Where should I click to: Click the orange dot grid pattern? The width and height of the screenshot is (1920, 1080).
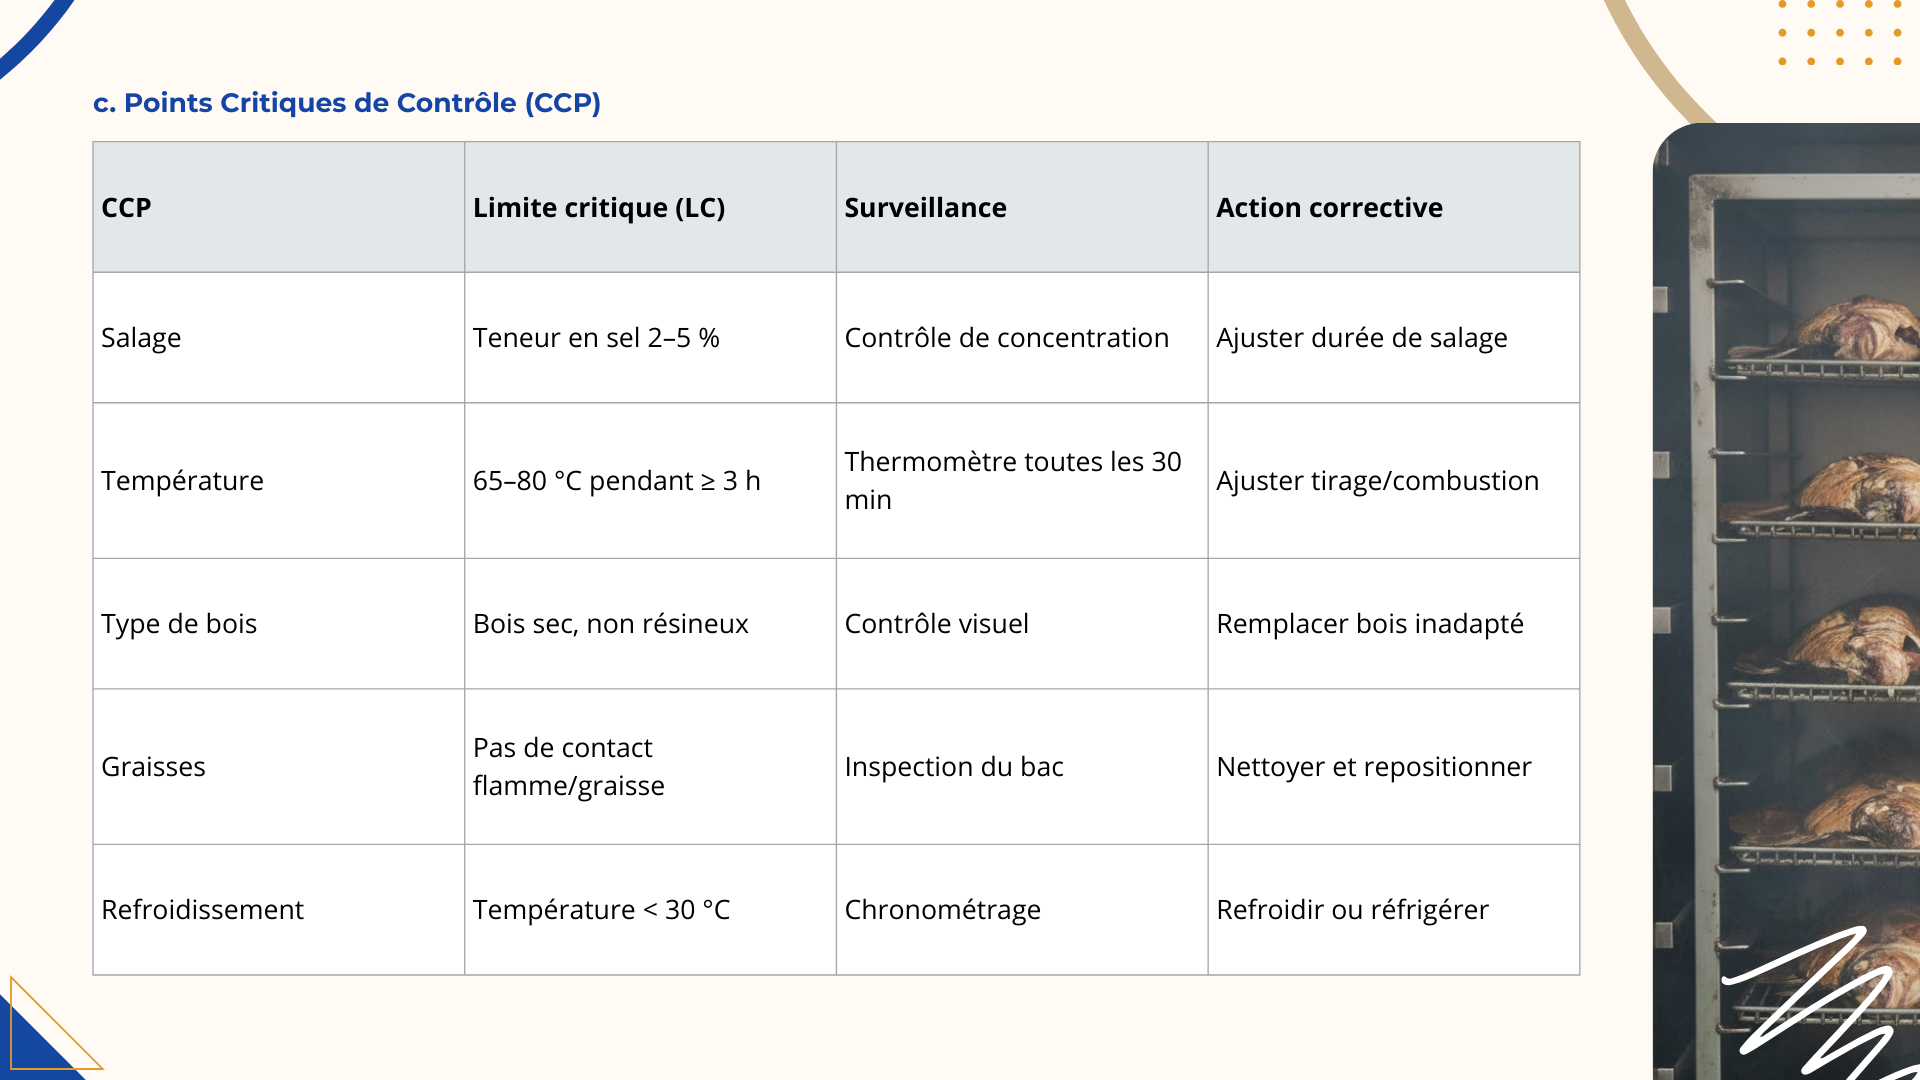click(1841, 33)
